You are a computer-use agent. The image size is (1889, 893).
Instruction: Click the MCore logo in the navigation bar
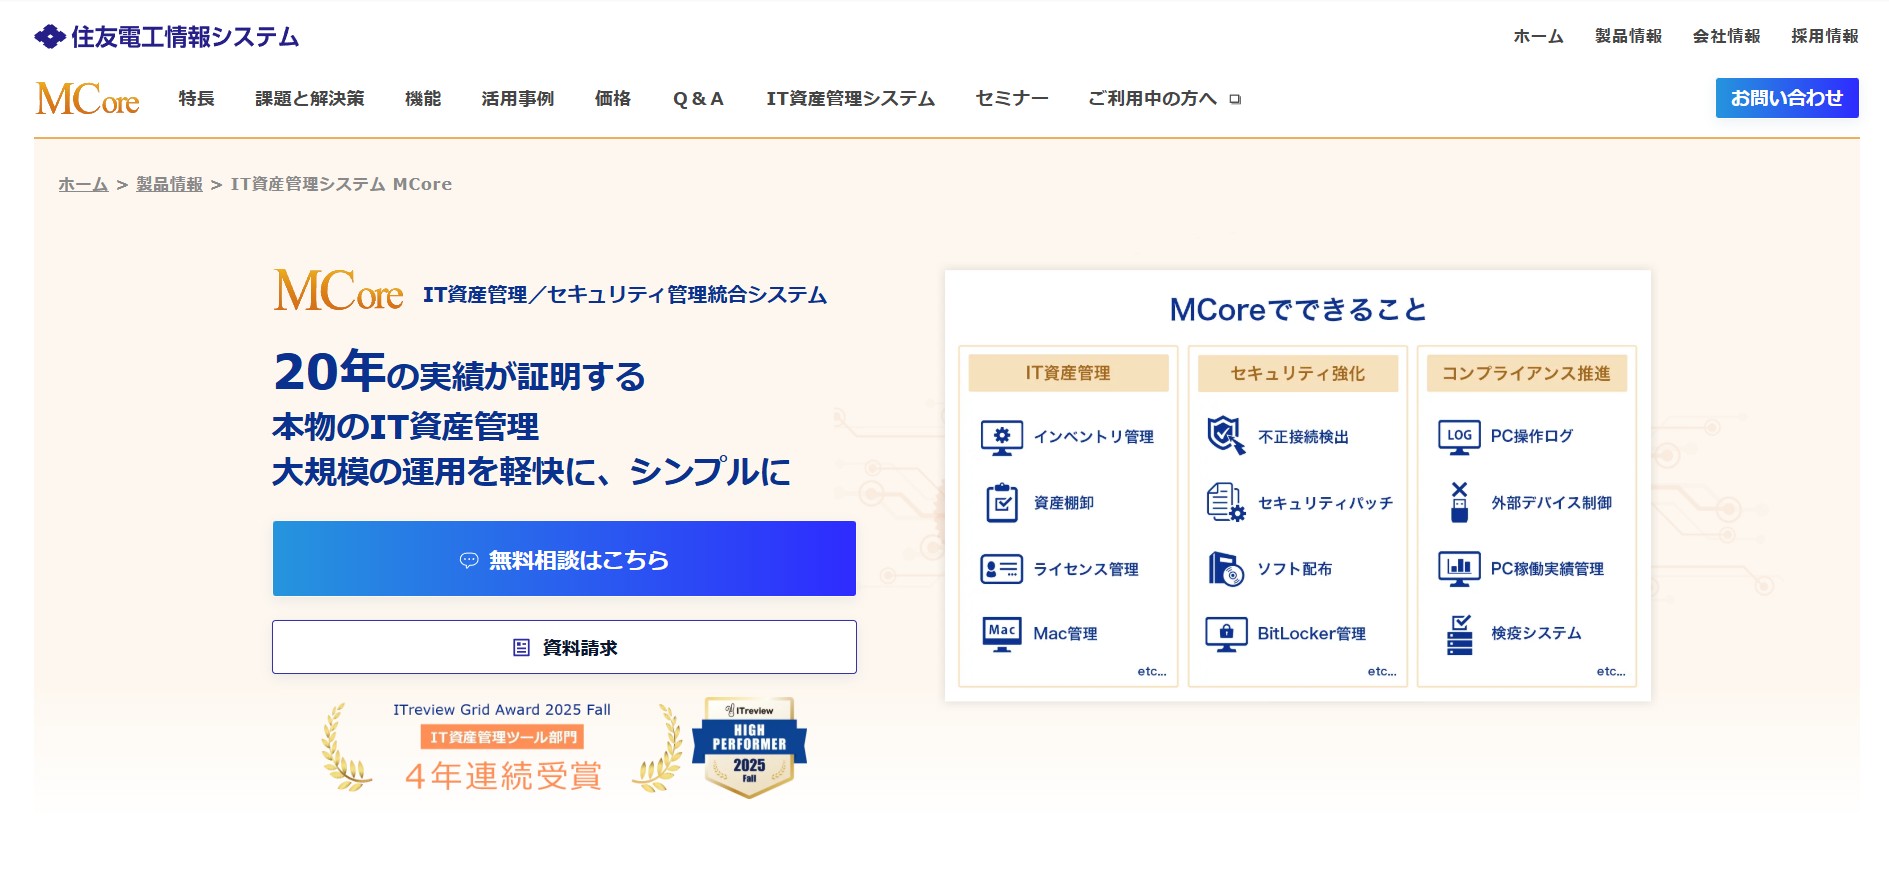[x=88, y=99]
